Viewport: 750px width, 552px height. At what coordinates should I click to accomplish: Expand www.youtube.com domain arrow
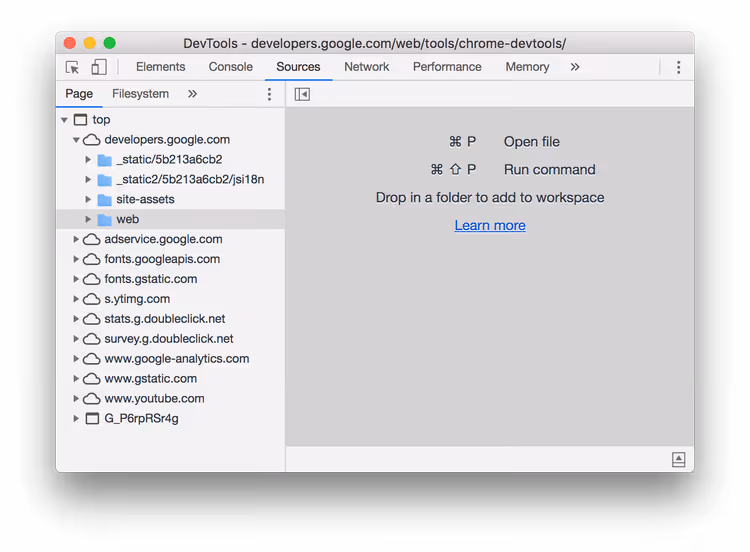pyautogui.click(x=76, y=398)
